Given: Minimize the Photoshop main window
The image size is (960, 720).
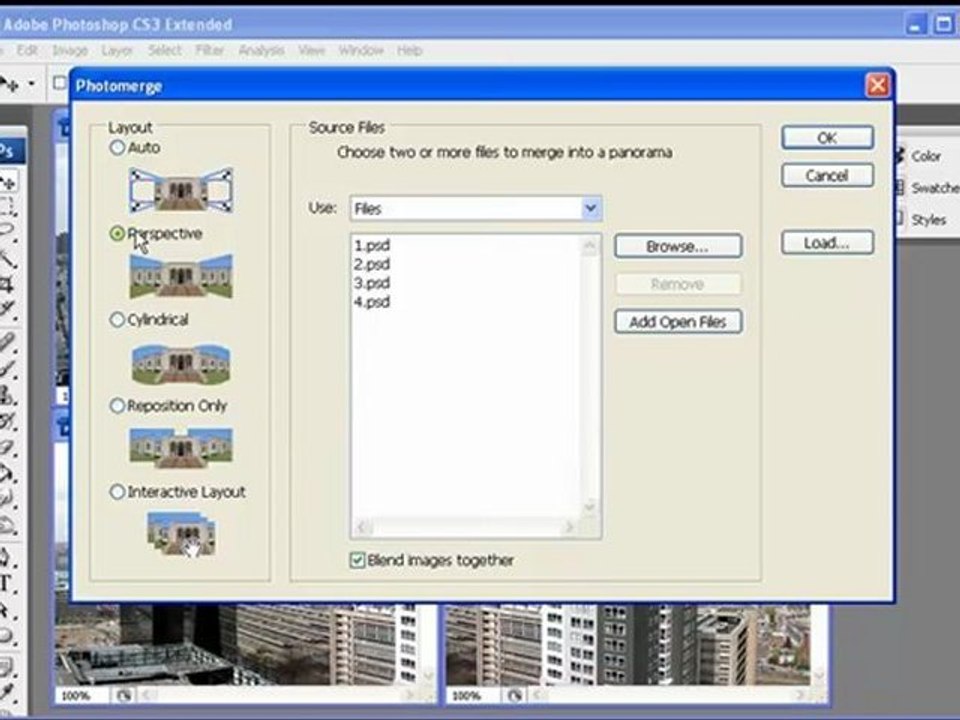Looking at the screenshot, I should (x=916, y=25).
